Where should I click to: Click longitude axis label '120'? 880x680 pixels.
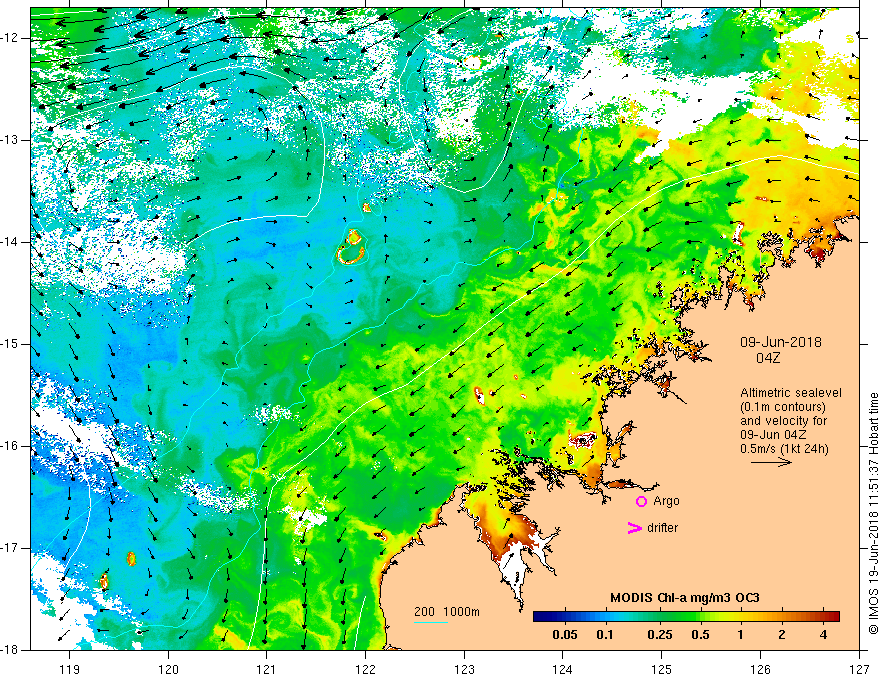click(168, 669)
